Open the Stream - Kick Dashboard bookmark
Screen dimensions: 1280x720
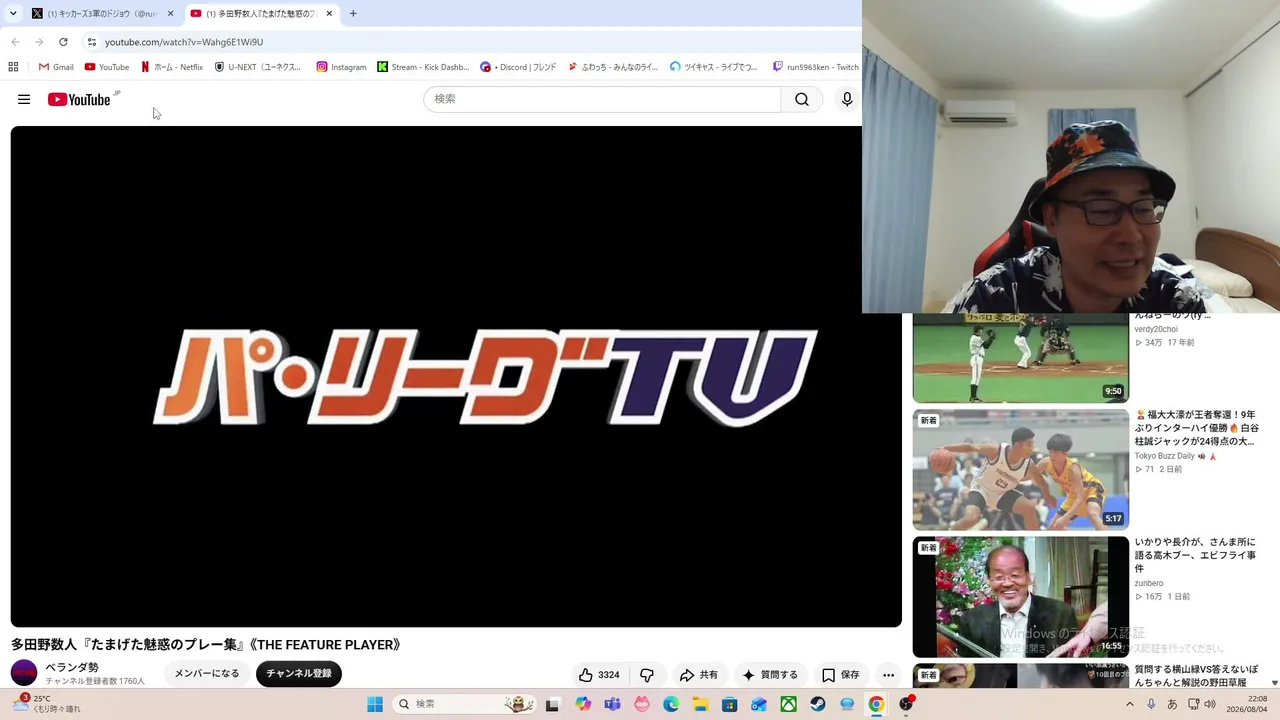click(x=423, y=67)
